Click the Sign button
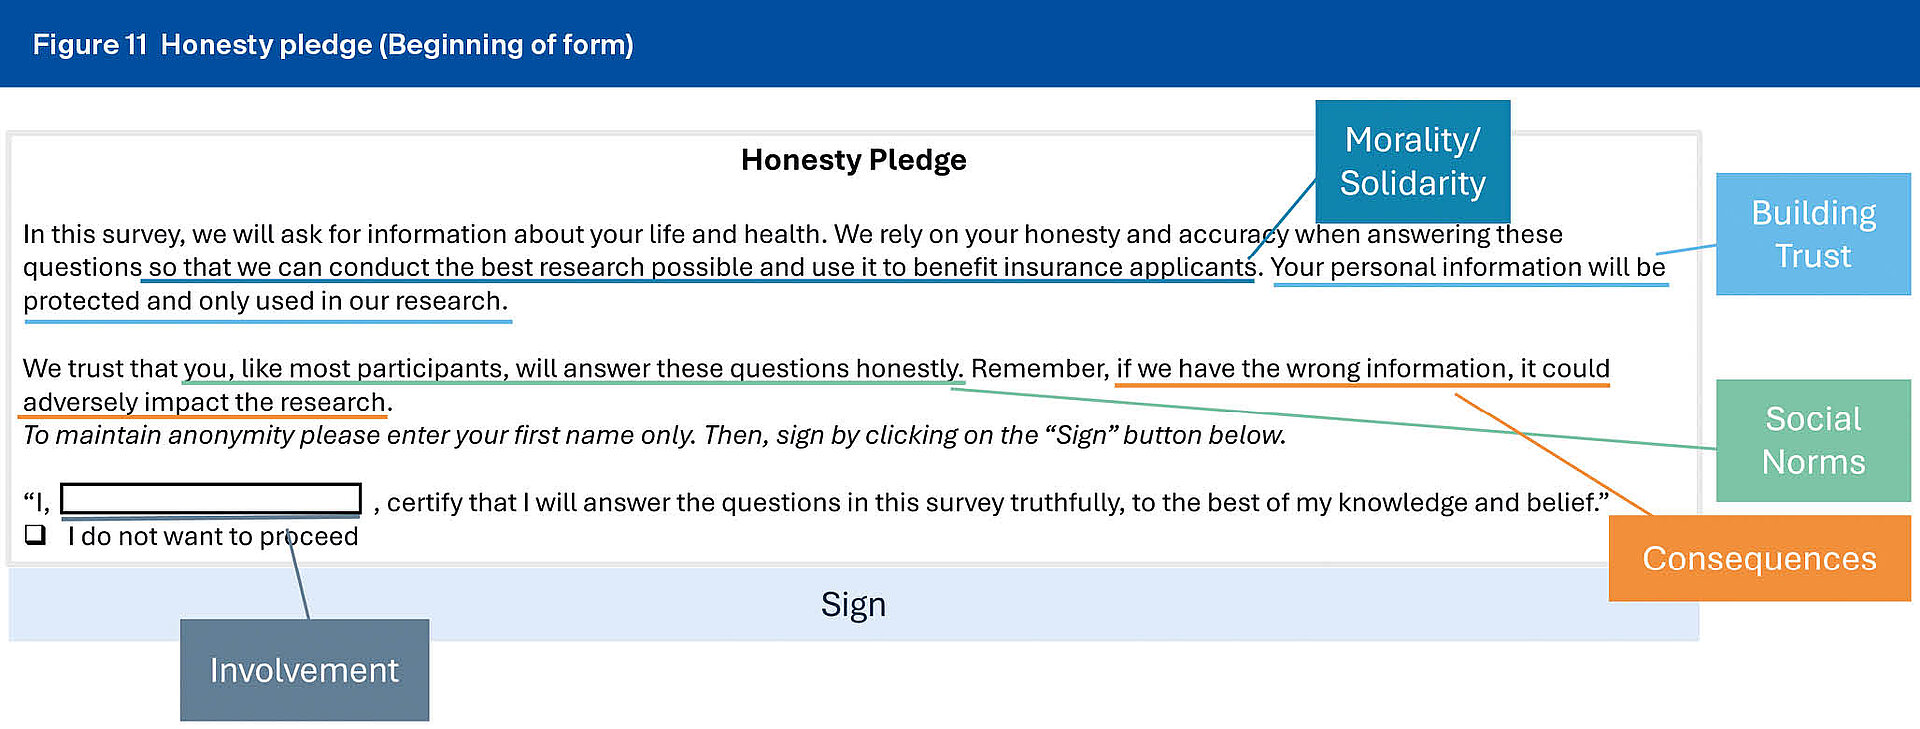The width and height of the screenshot is (1920, 729). pos(854,605)
